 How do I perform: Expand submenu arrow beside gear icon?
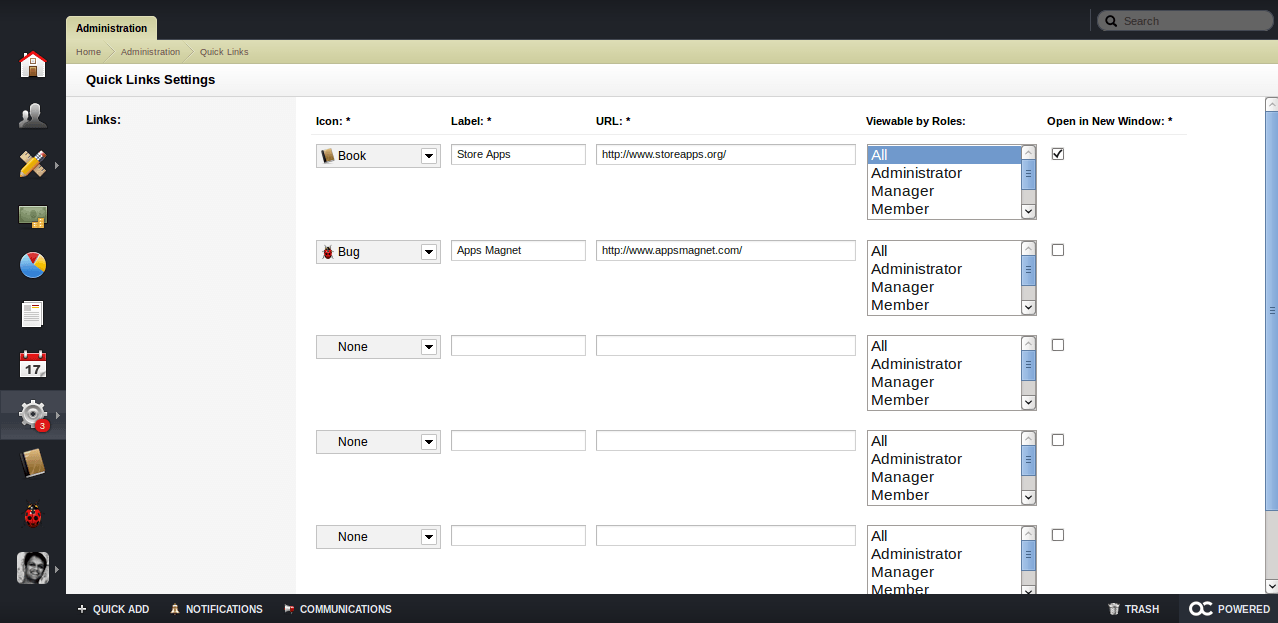pyautogui.click(x=57, y=414)
